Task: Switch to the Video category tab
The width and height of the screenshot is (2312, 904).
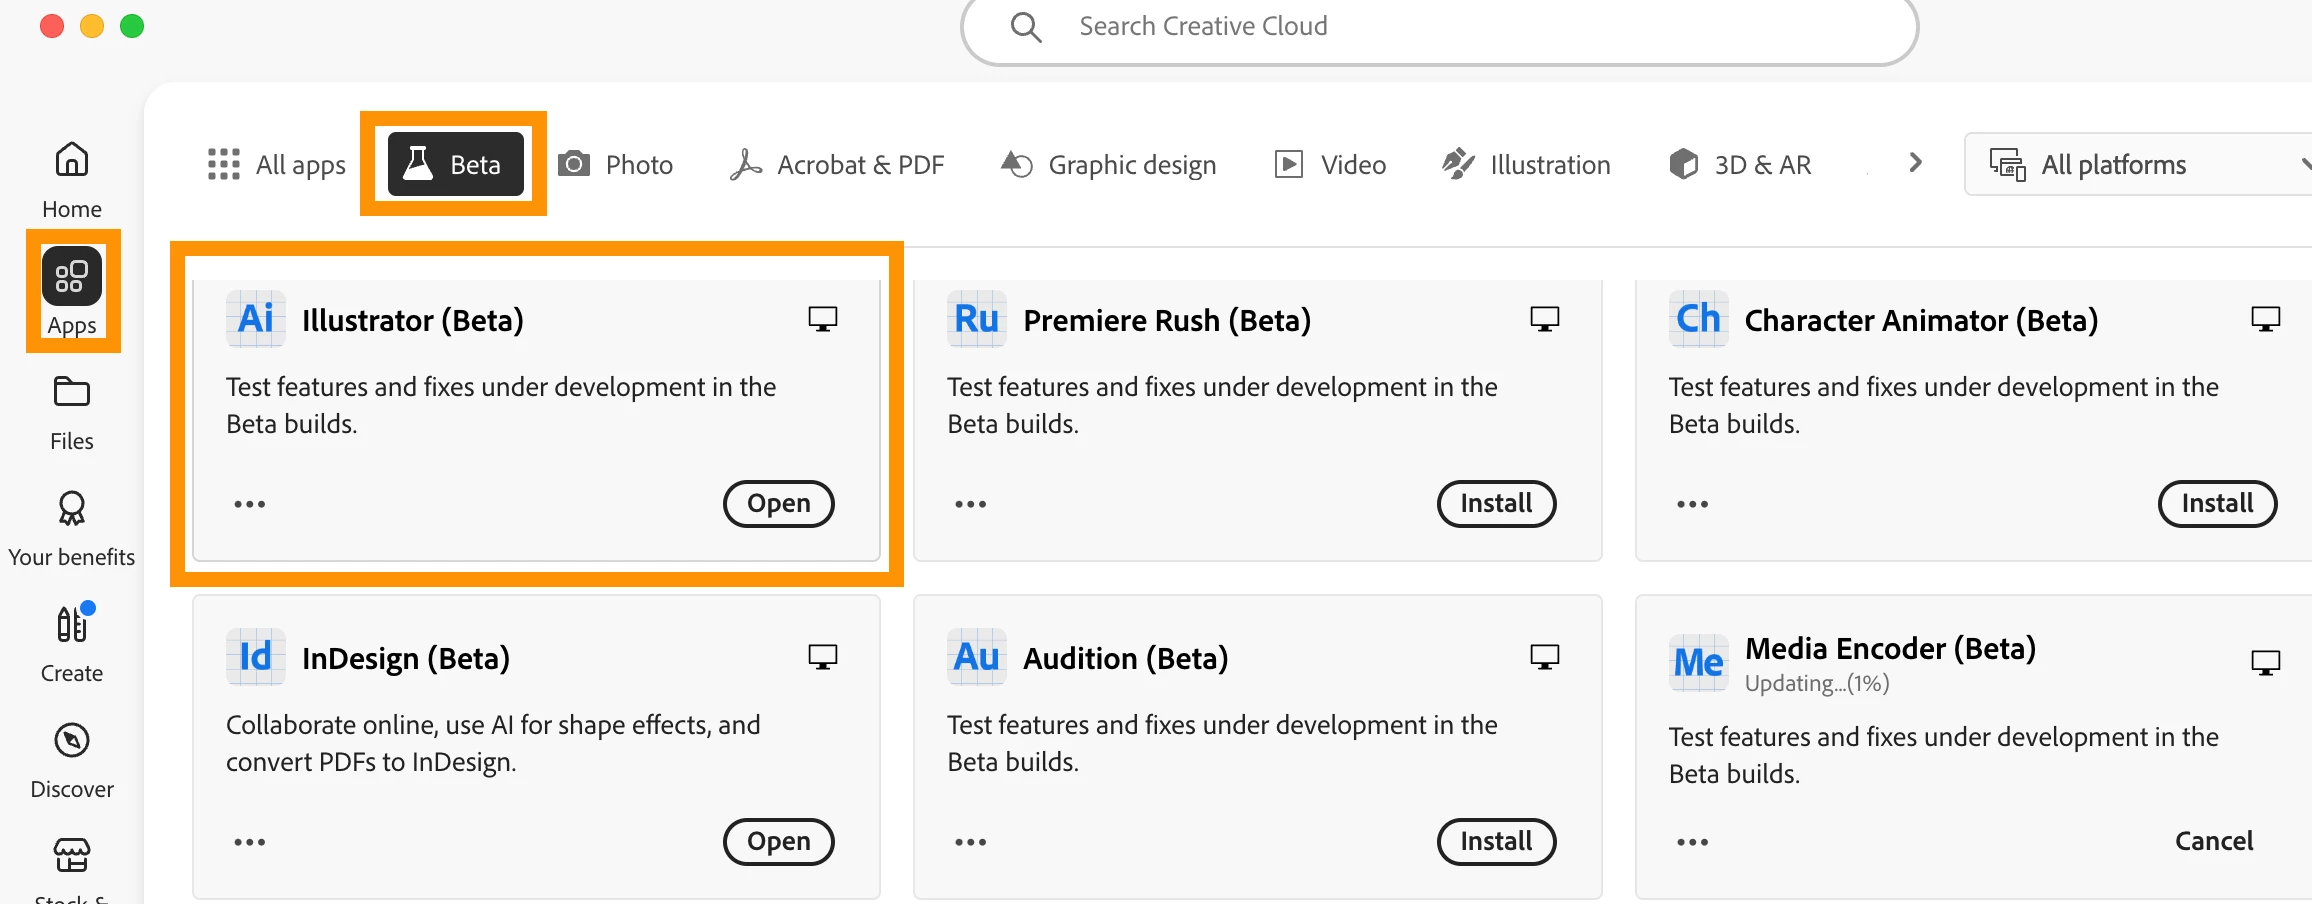Action: coord(1330,164)
